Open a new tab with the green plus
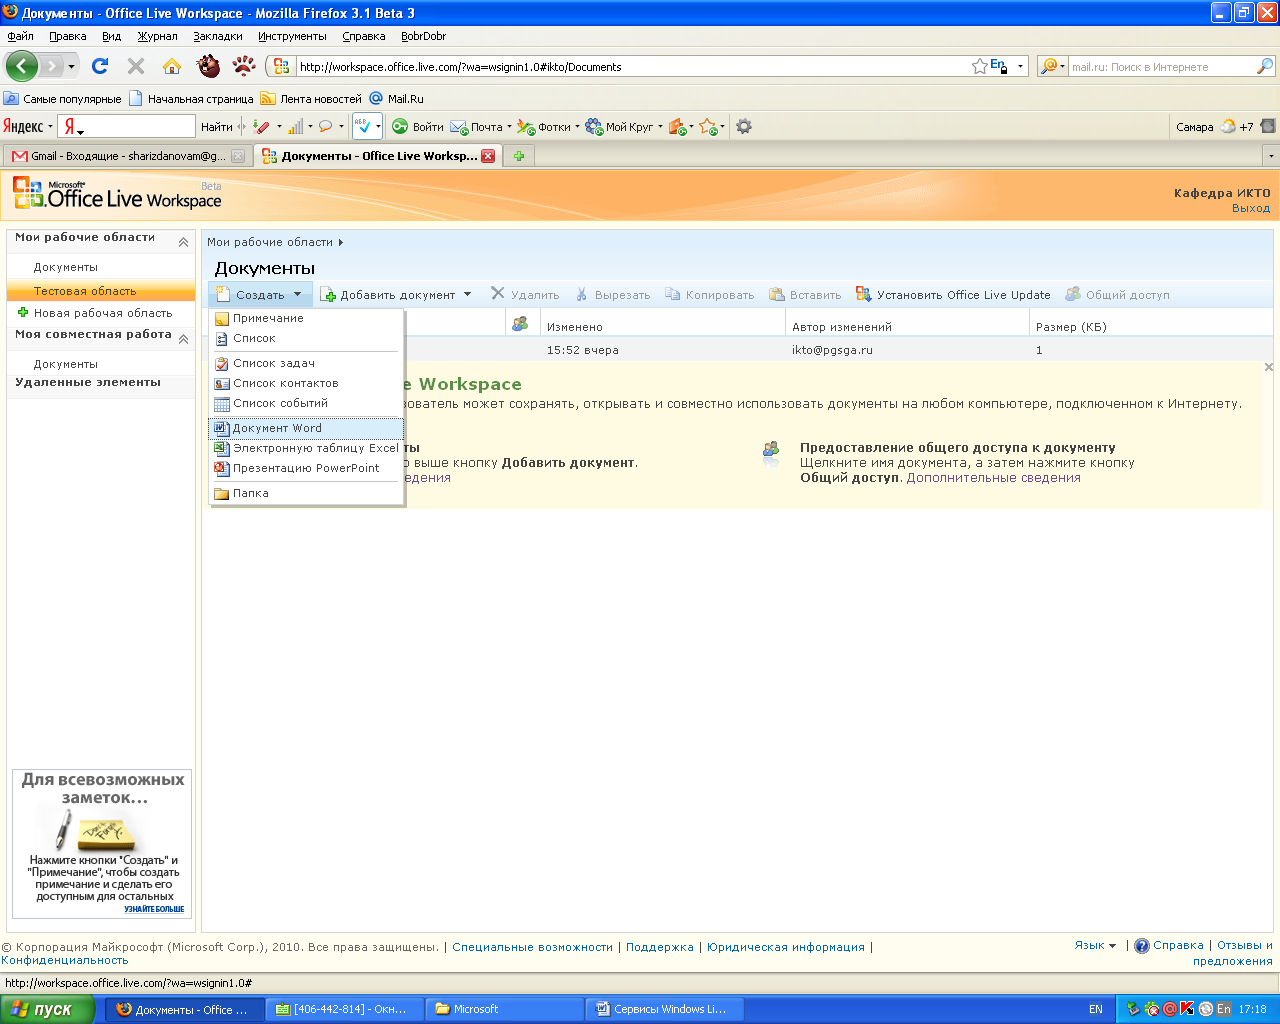 519,156
